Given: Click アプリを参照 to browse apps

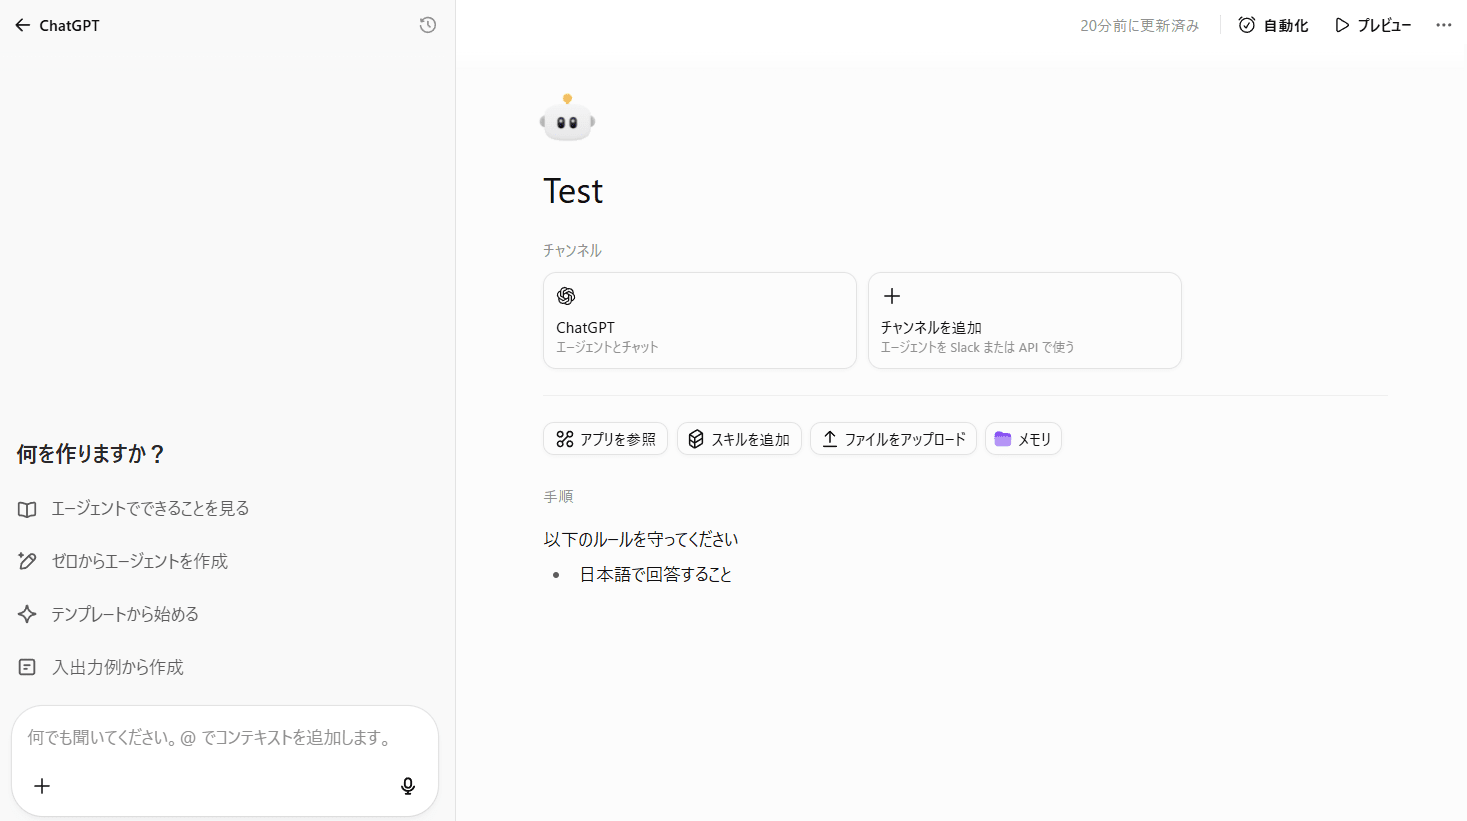Looking at the screenshot, I should point(605,439).
